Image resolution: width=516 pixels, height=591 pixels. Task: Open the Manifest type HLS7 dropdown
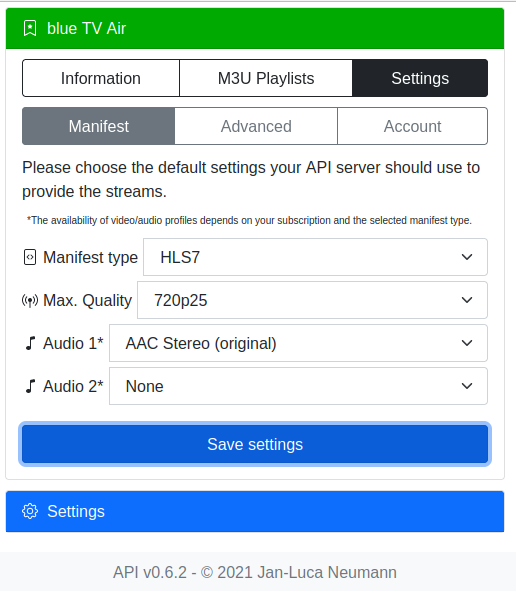click(x=315, y=257)
